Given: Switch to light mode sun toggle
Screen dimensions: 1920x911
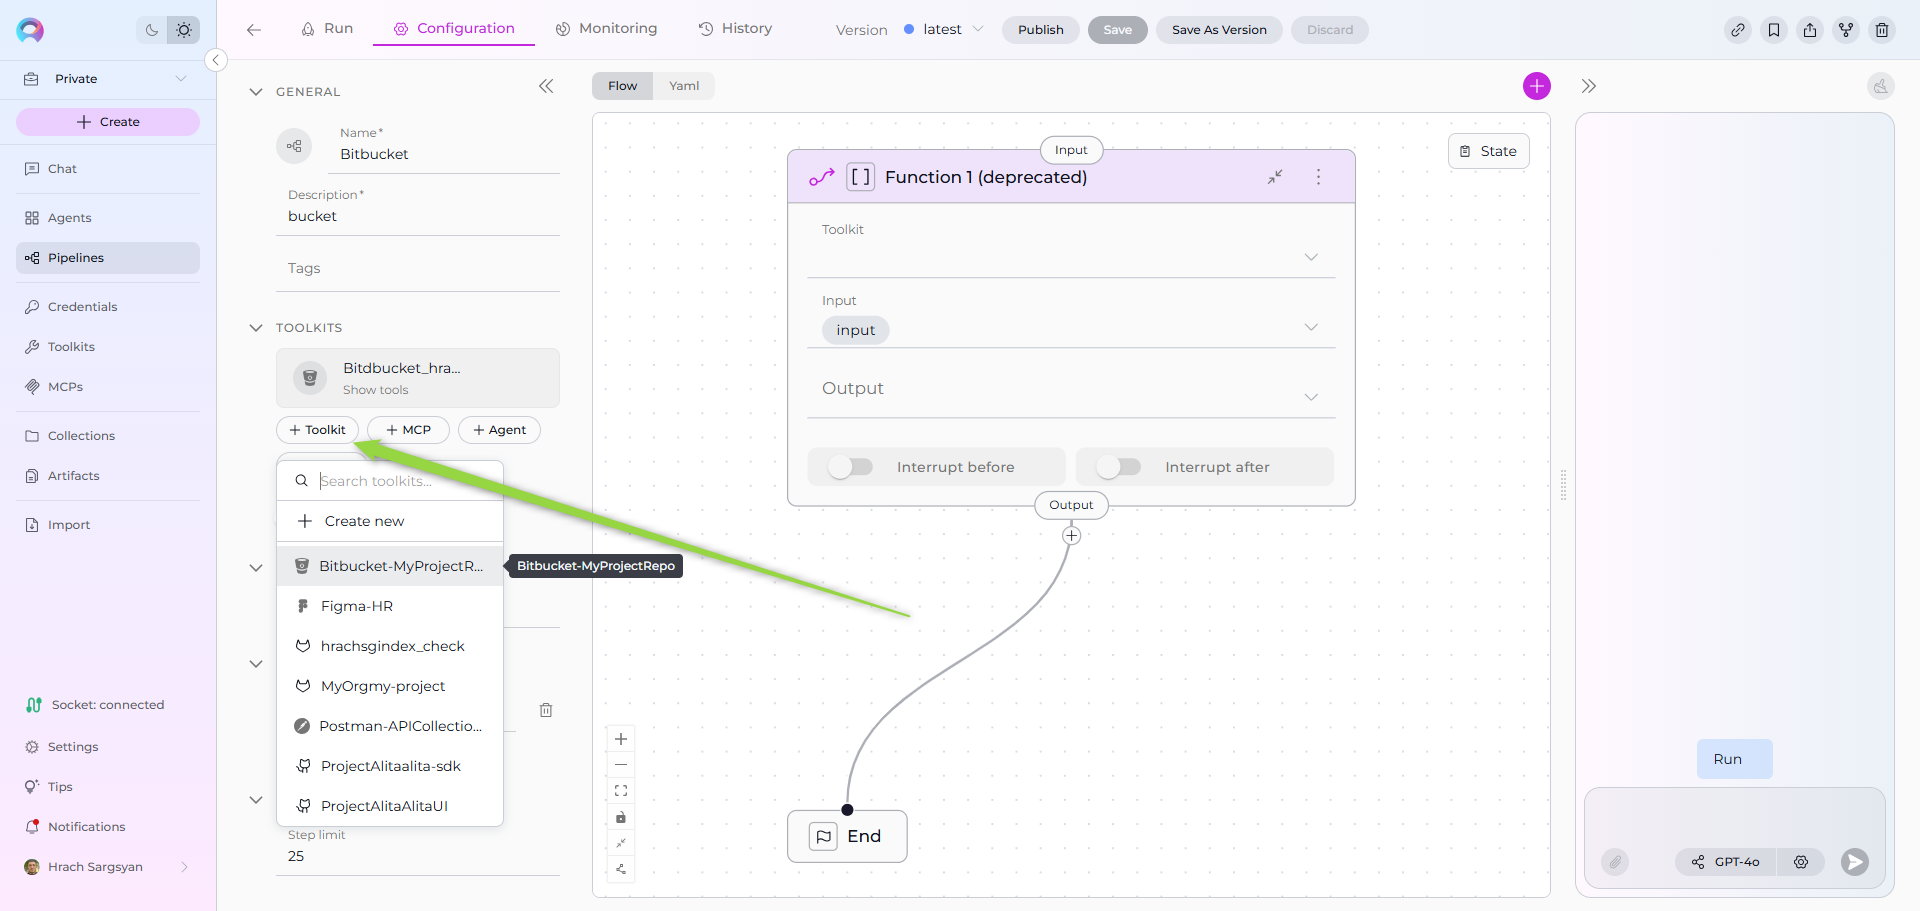Looking at the screenshot, I should tap(184, 30).
